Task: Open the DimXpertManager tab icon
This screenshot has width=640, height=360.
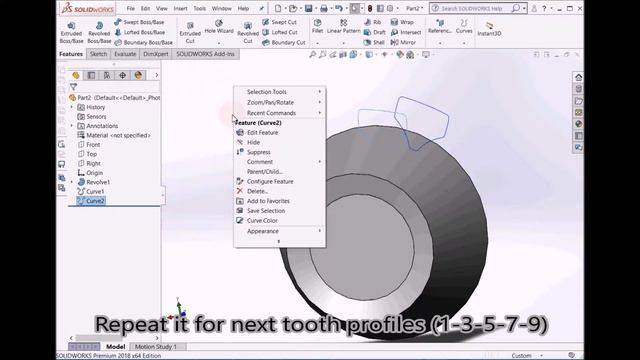Action: [x=122, y=76]
